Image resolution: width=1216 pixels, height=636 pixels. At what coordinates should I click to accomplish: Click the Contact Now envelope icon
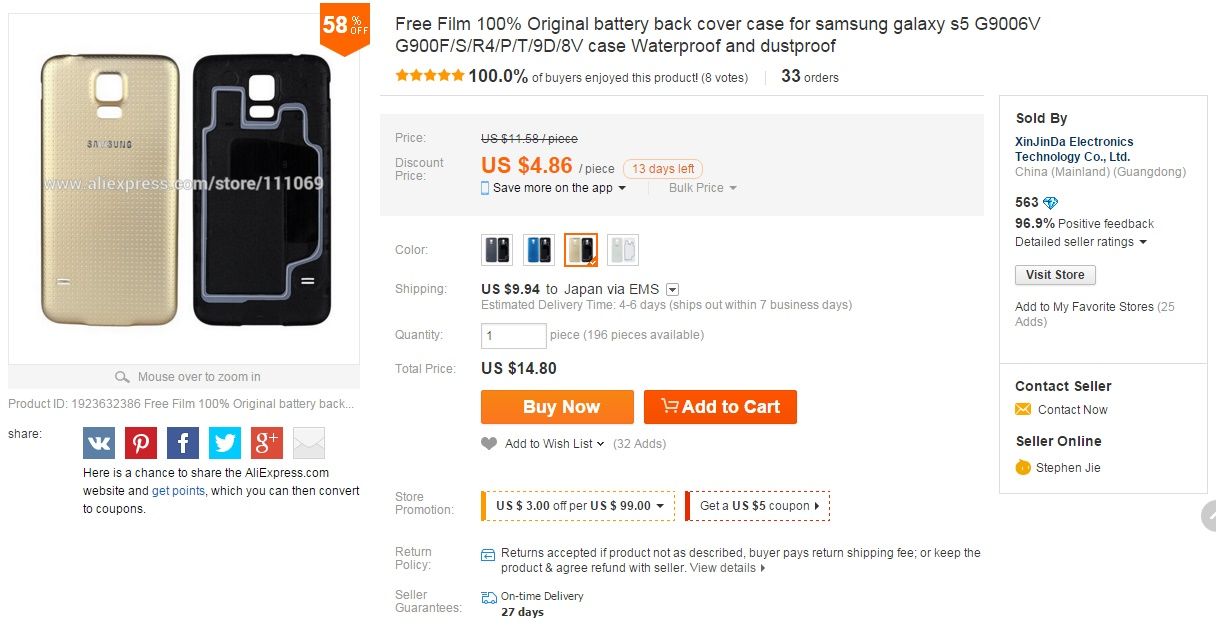point(1023,409)
